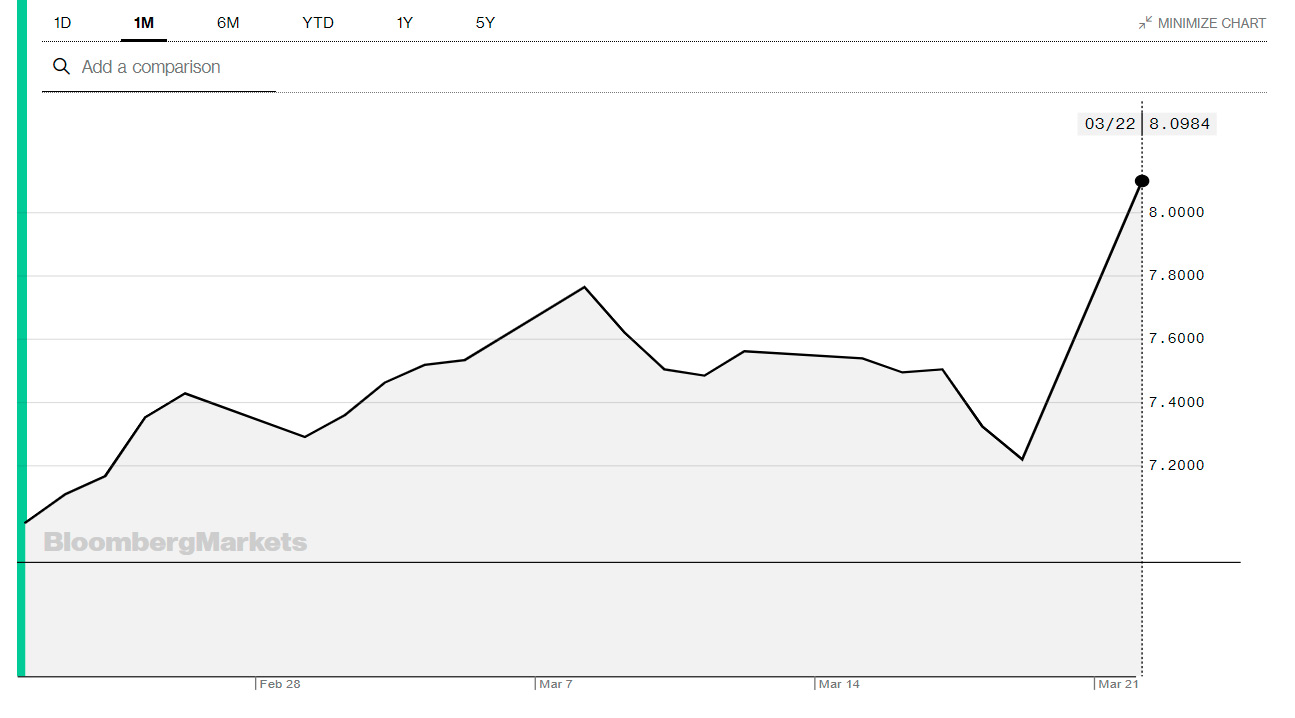The height and width of the screenshot is (718, 1295).
Task: Click the Mar 7 axis label
Action: (555, 684)
